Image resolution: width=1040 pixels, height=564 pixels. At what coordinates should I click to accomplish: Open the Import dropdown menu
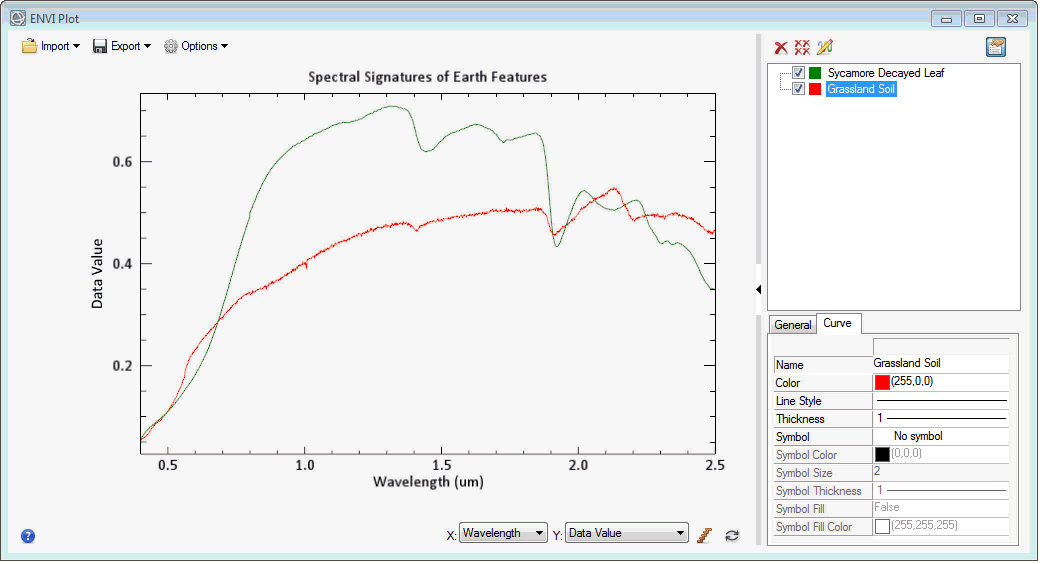(x=51, y=46)
